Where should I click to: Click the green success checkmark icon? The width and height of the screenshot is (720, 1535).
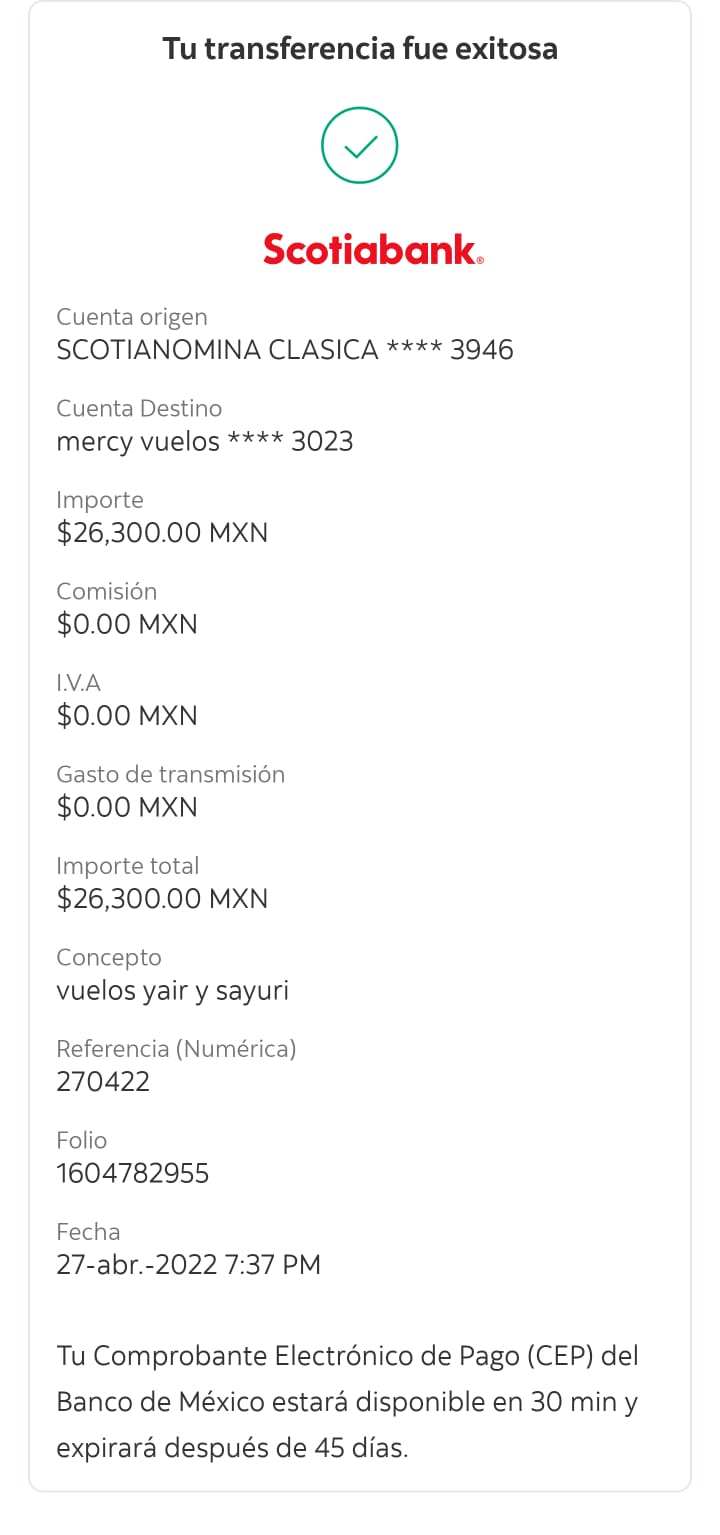[360, 147]
